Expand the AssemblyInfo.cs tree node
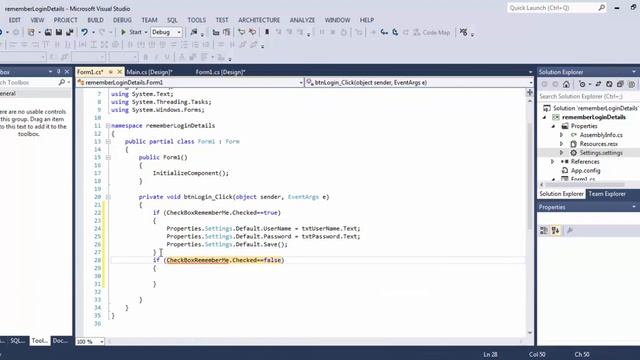 pos(562,135)
